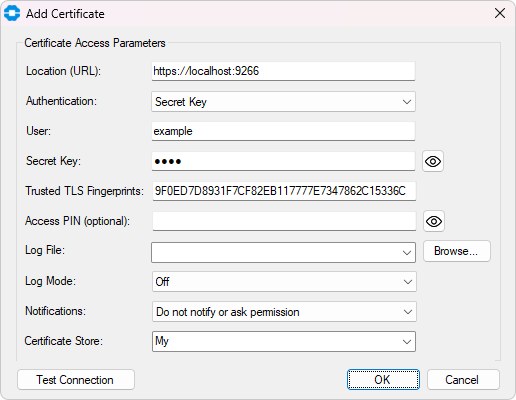Click the app logo in title bar
Viewport: 516px width, 400px height.
(12, 13)
